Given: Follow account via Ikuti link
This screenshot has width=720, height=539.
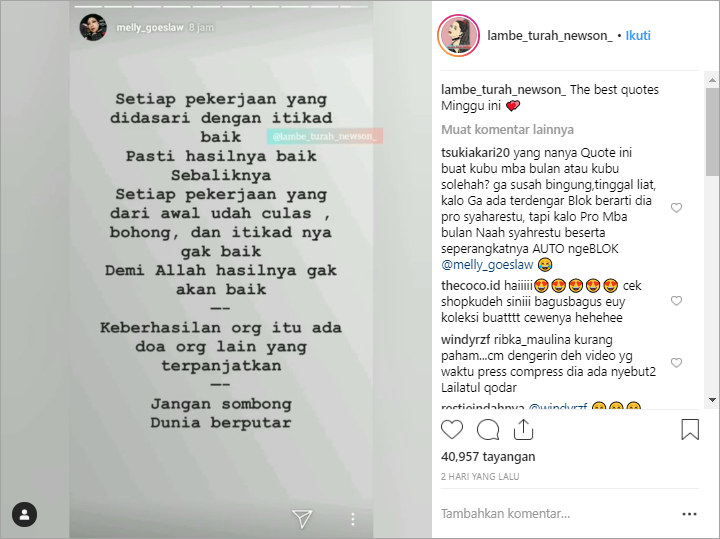Looking at the screenshot, I should click(638, 35).
